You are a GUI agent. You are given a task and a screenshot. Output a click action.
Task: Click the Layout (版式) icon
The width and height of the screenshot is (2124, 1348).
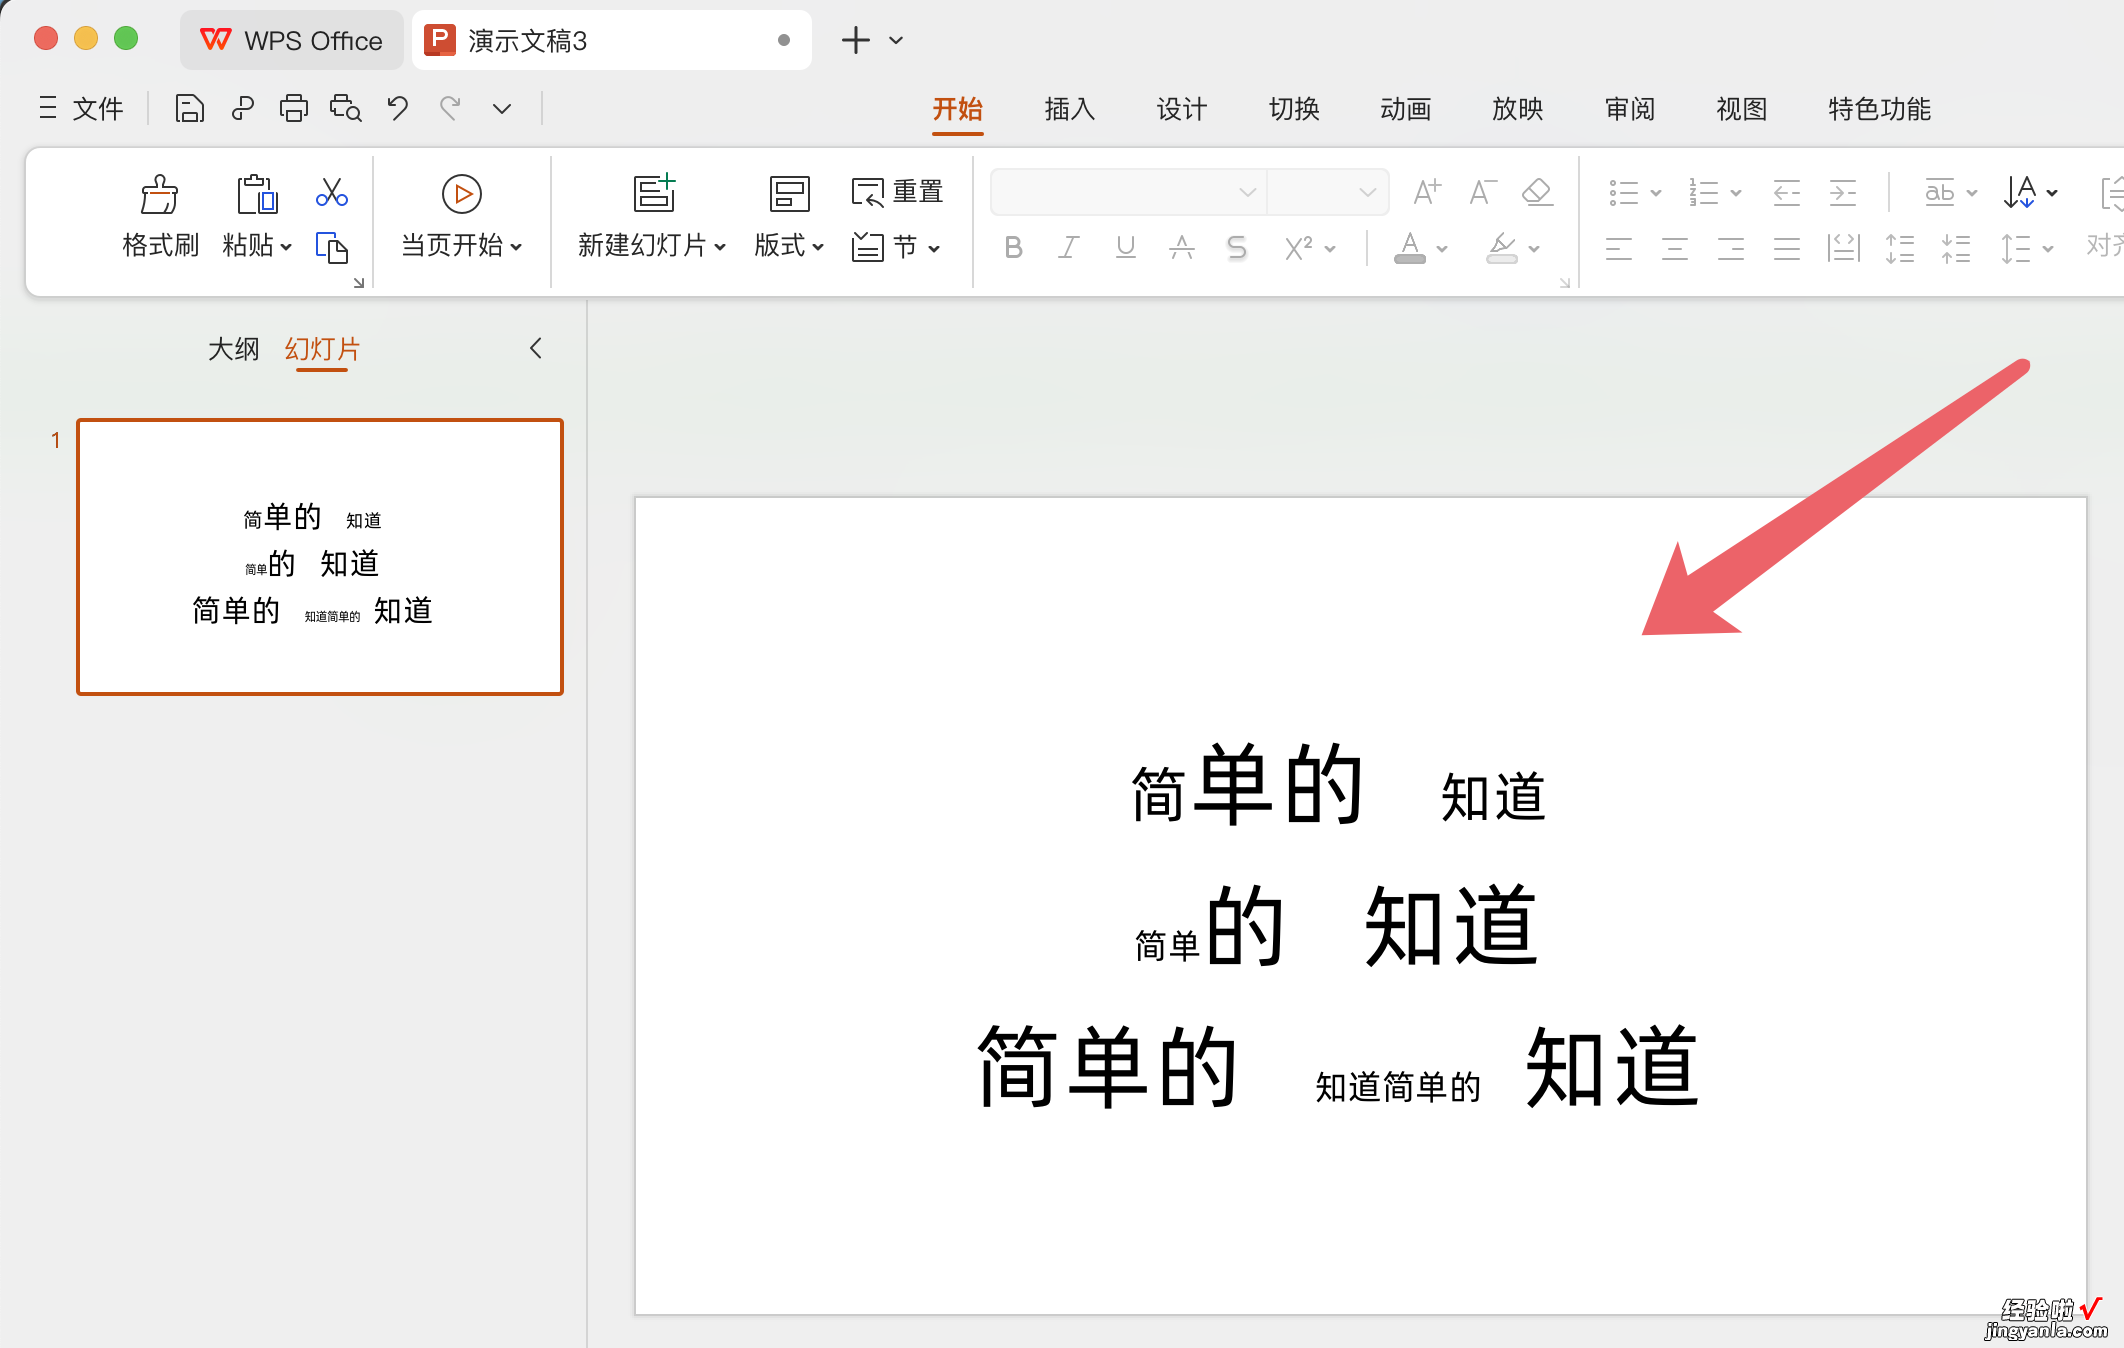[x=789, y=194]
